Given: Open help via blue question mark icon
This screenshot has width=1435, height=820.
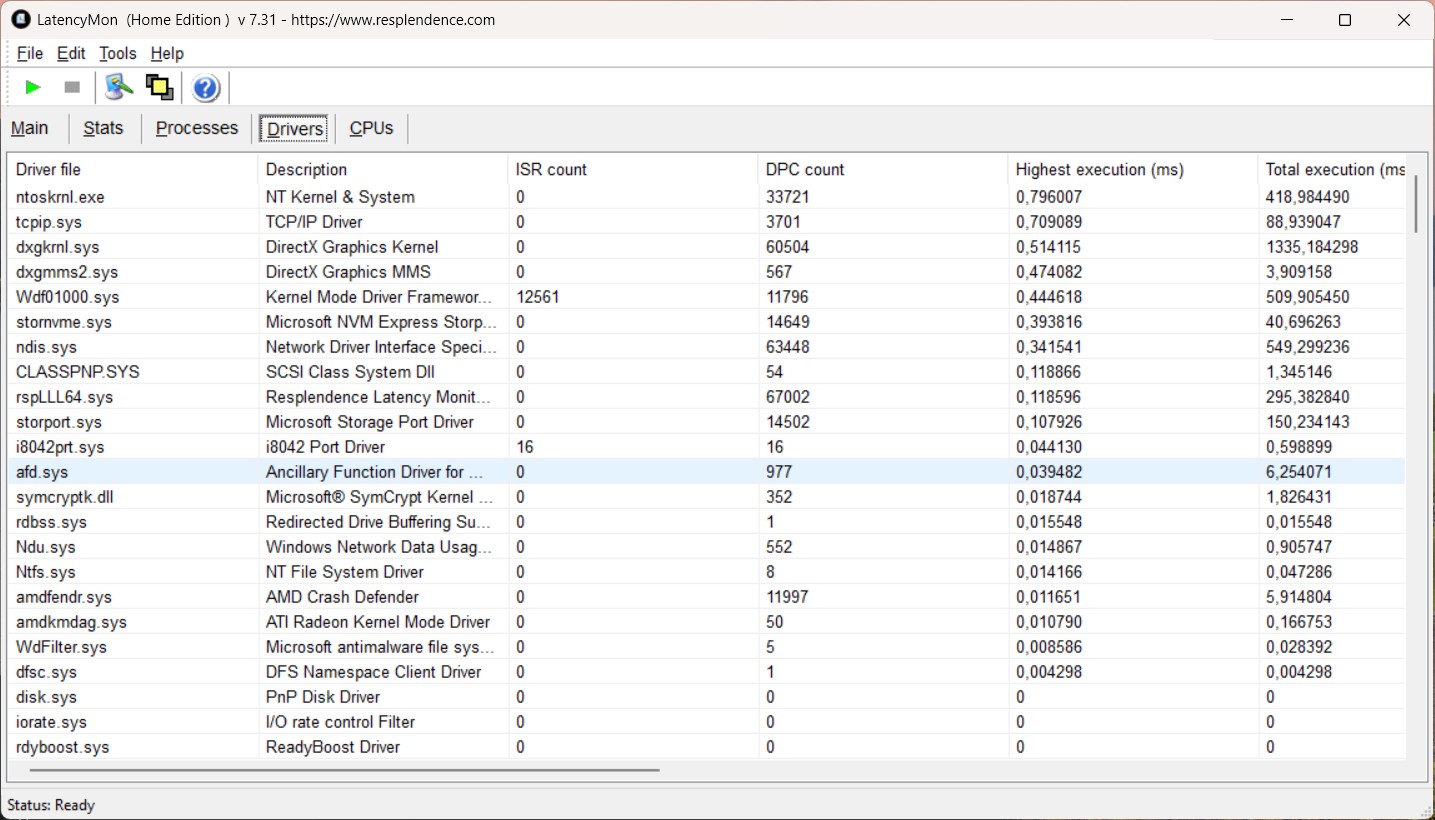Looking at the screenshot, I should point(206,88).
